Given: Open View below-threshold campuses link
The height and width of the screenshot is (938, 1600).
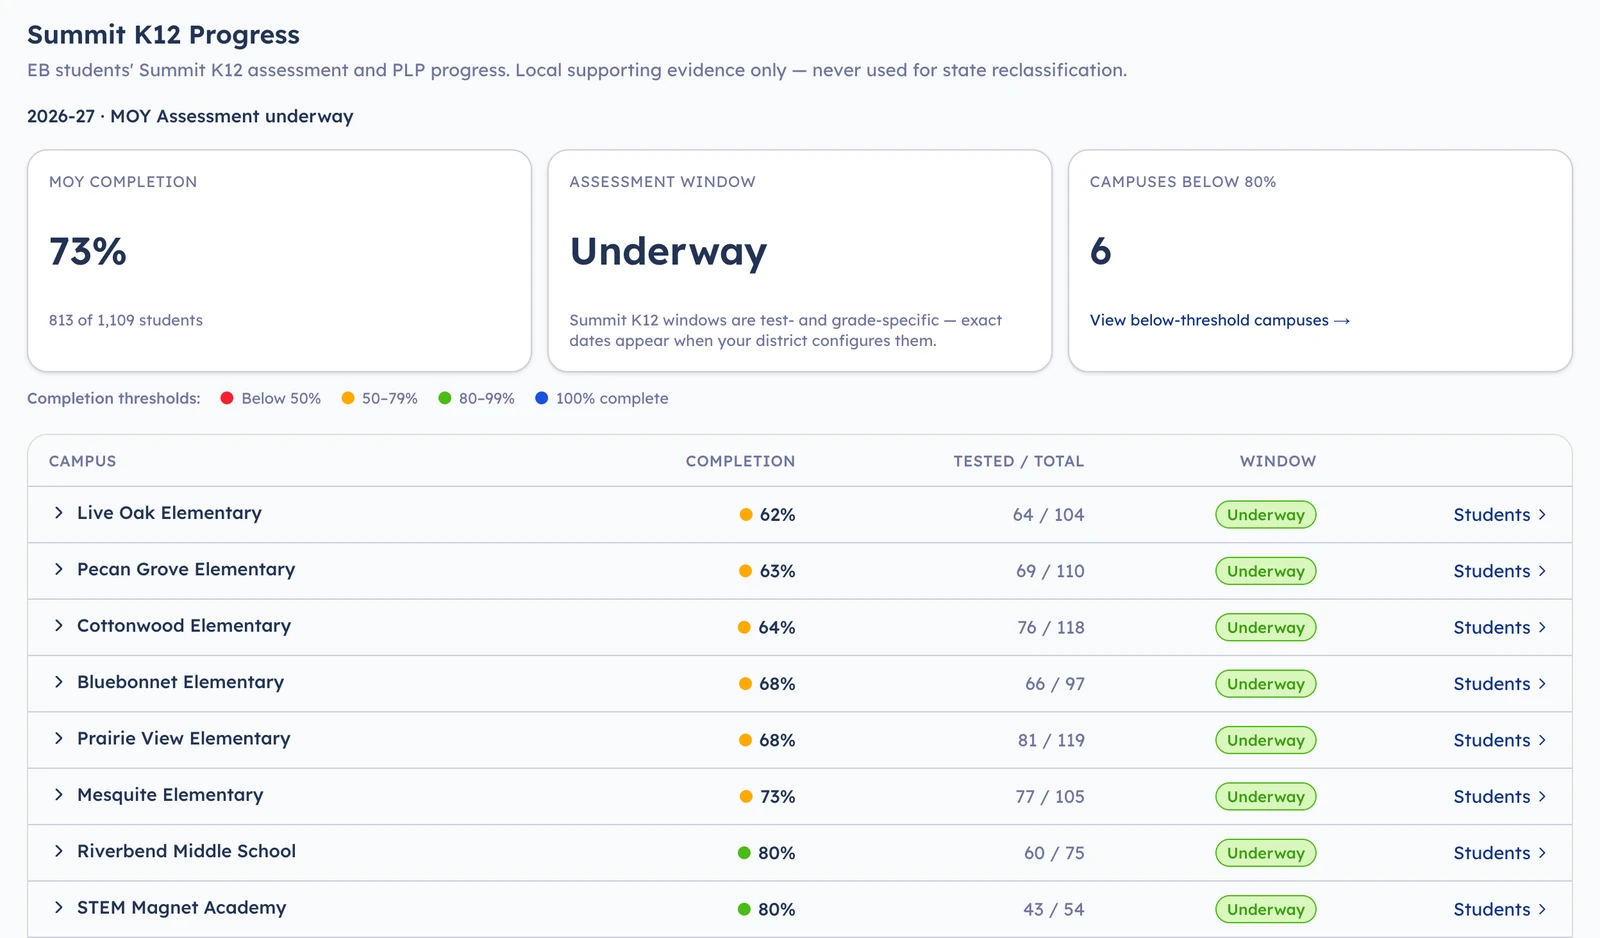Looking at the screenshot, I should pos(1220,320).
